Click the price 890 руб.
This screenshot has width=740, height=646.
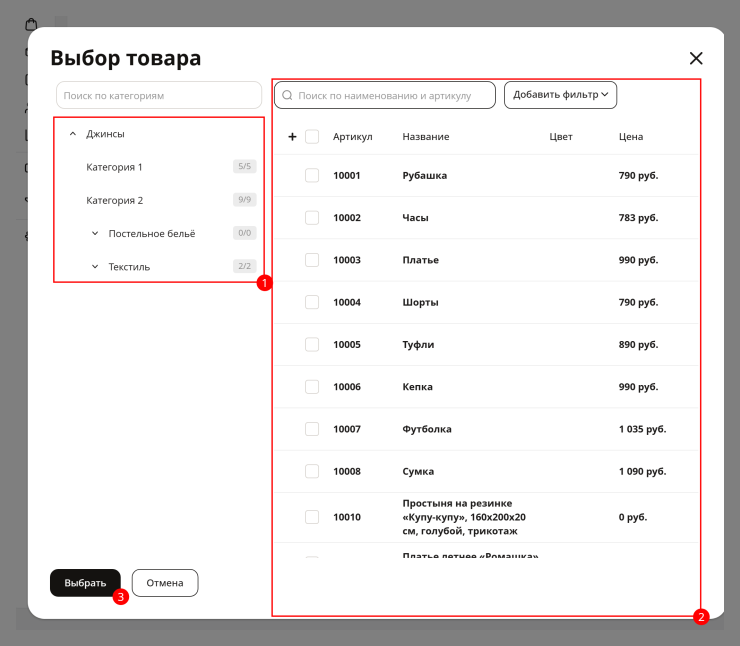pos(639,344)
